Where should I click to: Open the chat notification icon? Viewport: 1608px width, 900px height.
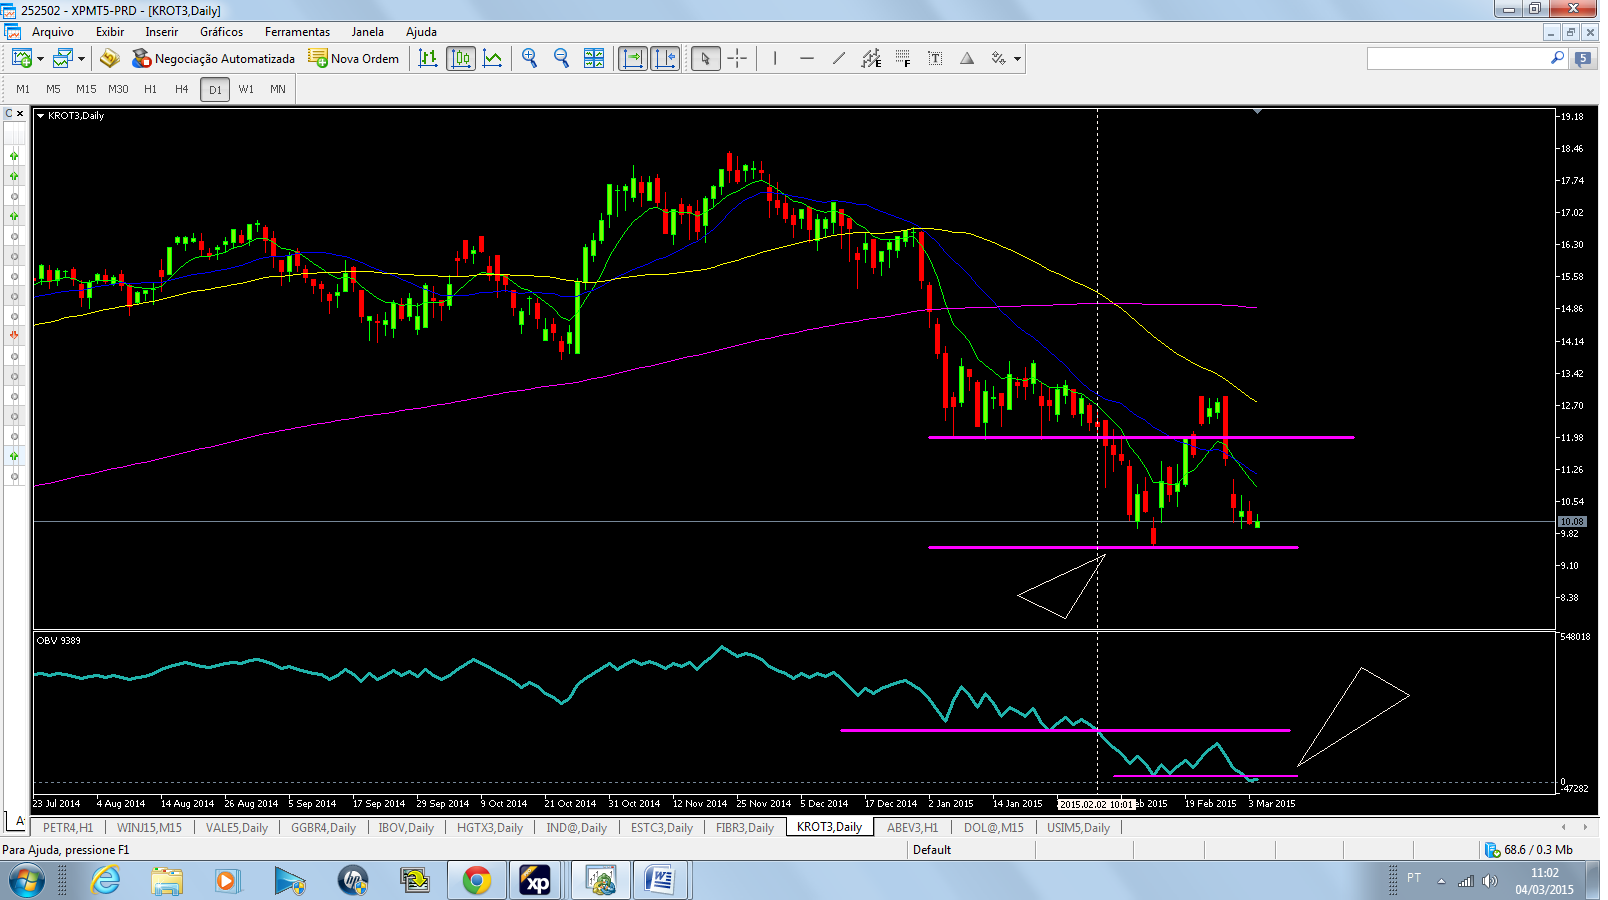1583,59
